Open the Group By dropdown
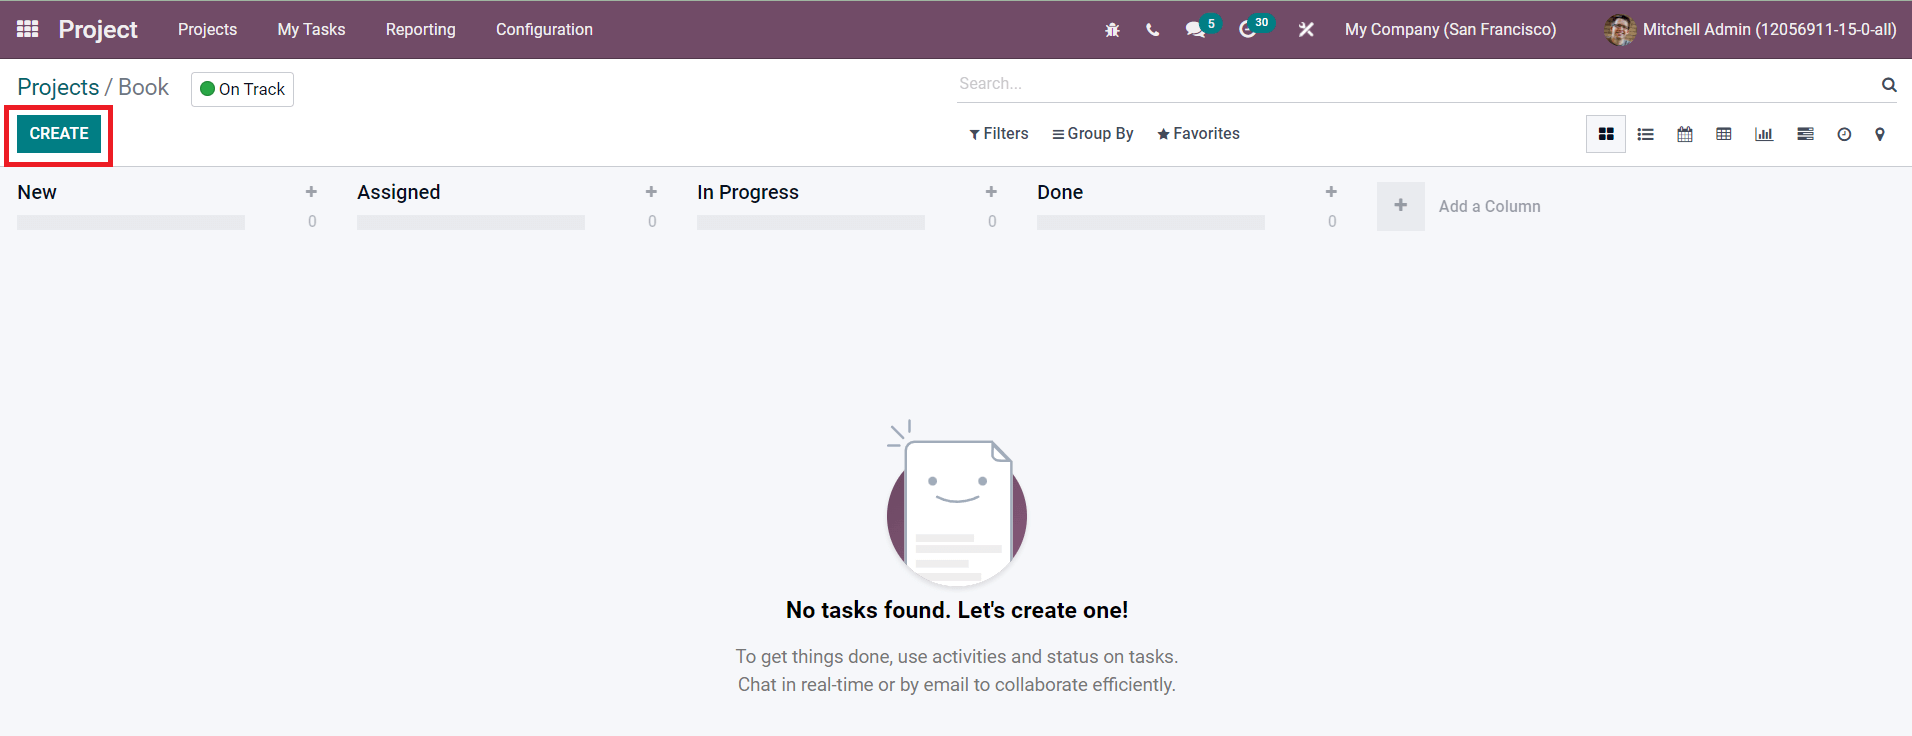Screen dimensions: 1912x736 [x=1093, y=134]
